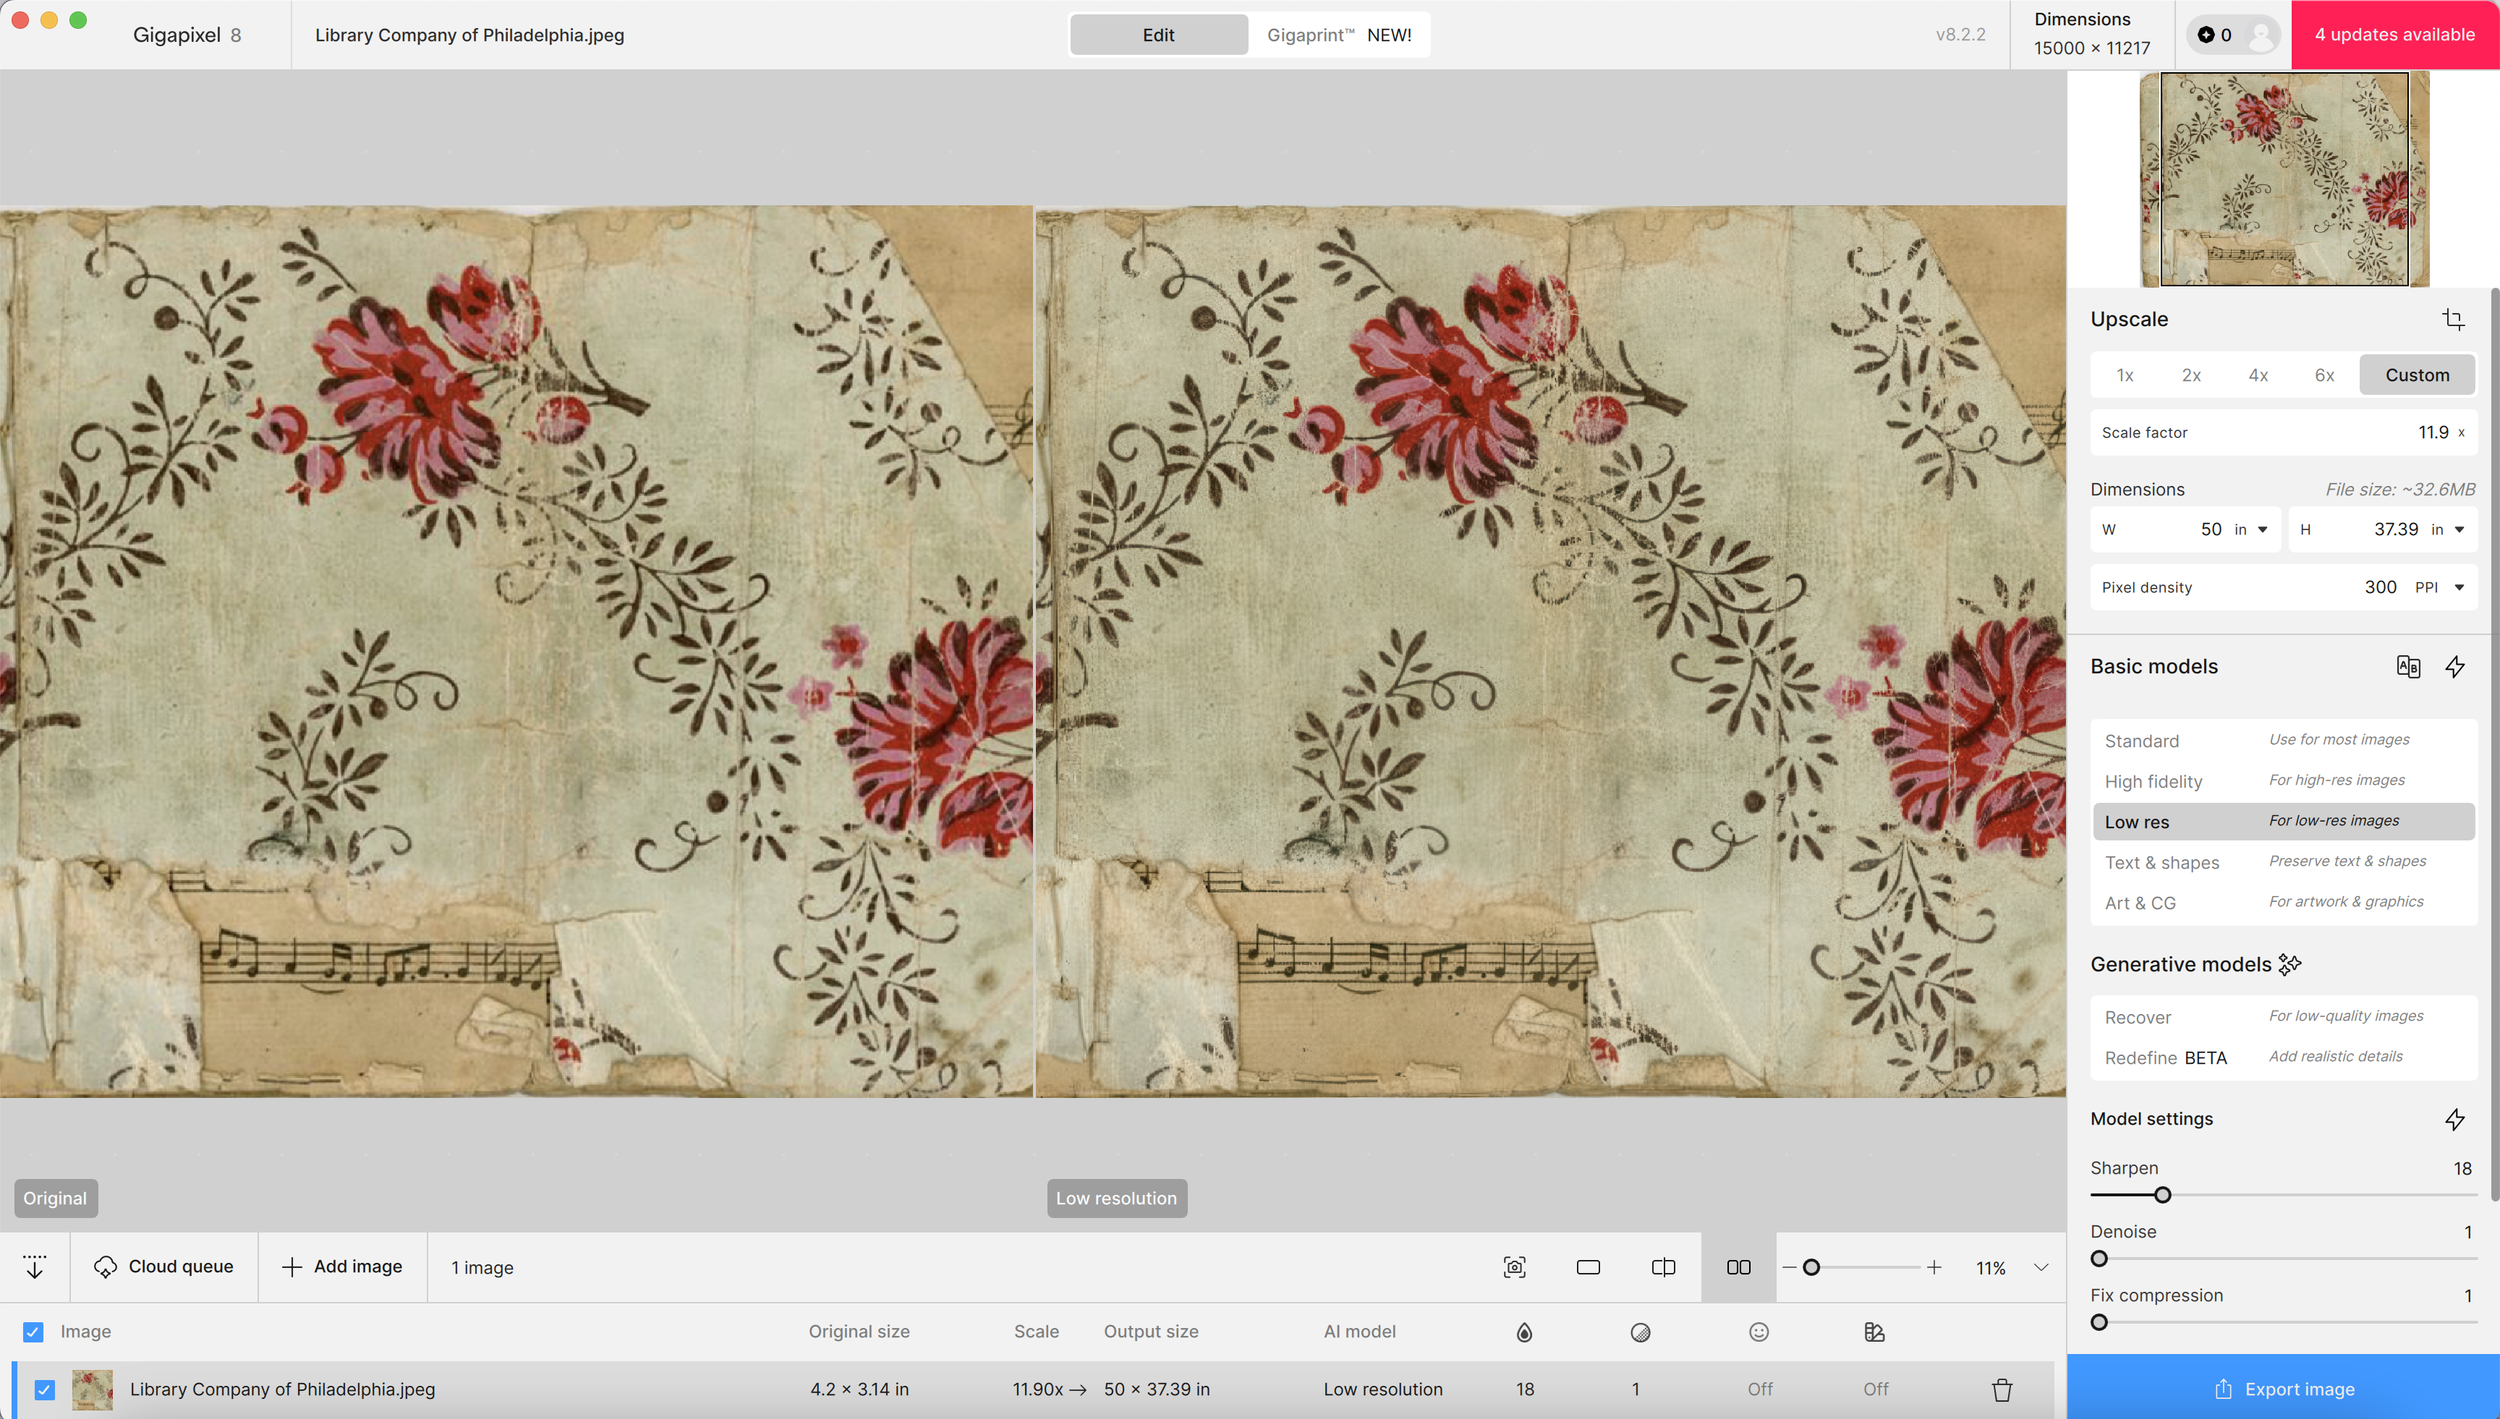Choose the Art & CG model
Screen dimensions: 2500x1419
[2283, 903]
